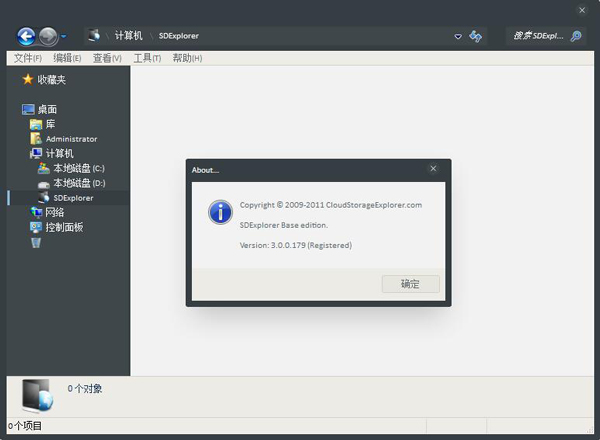Click the magnifier search icon
600x440 pixels.
pyautogui.click(x=576, y=36)
